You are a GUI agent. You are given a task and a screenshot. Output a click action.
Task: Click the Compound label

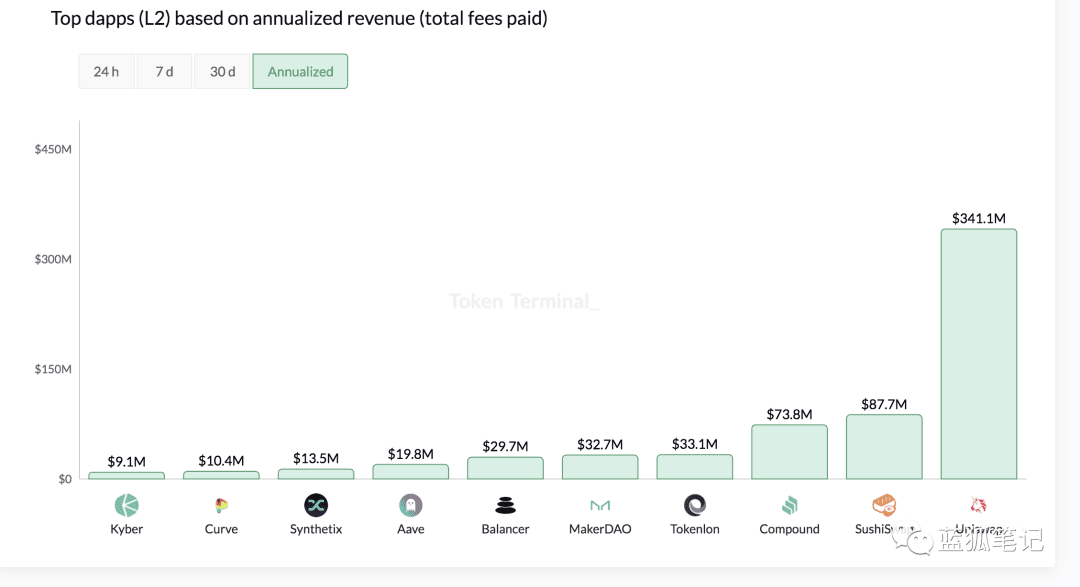pyautogui.click(x=789, y=529)
